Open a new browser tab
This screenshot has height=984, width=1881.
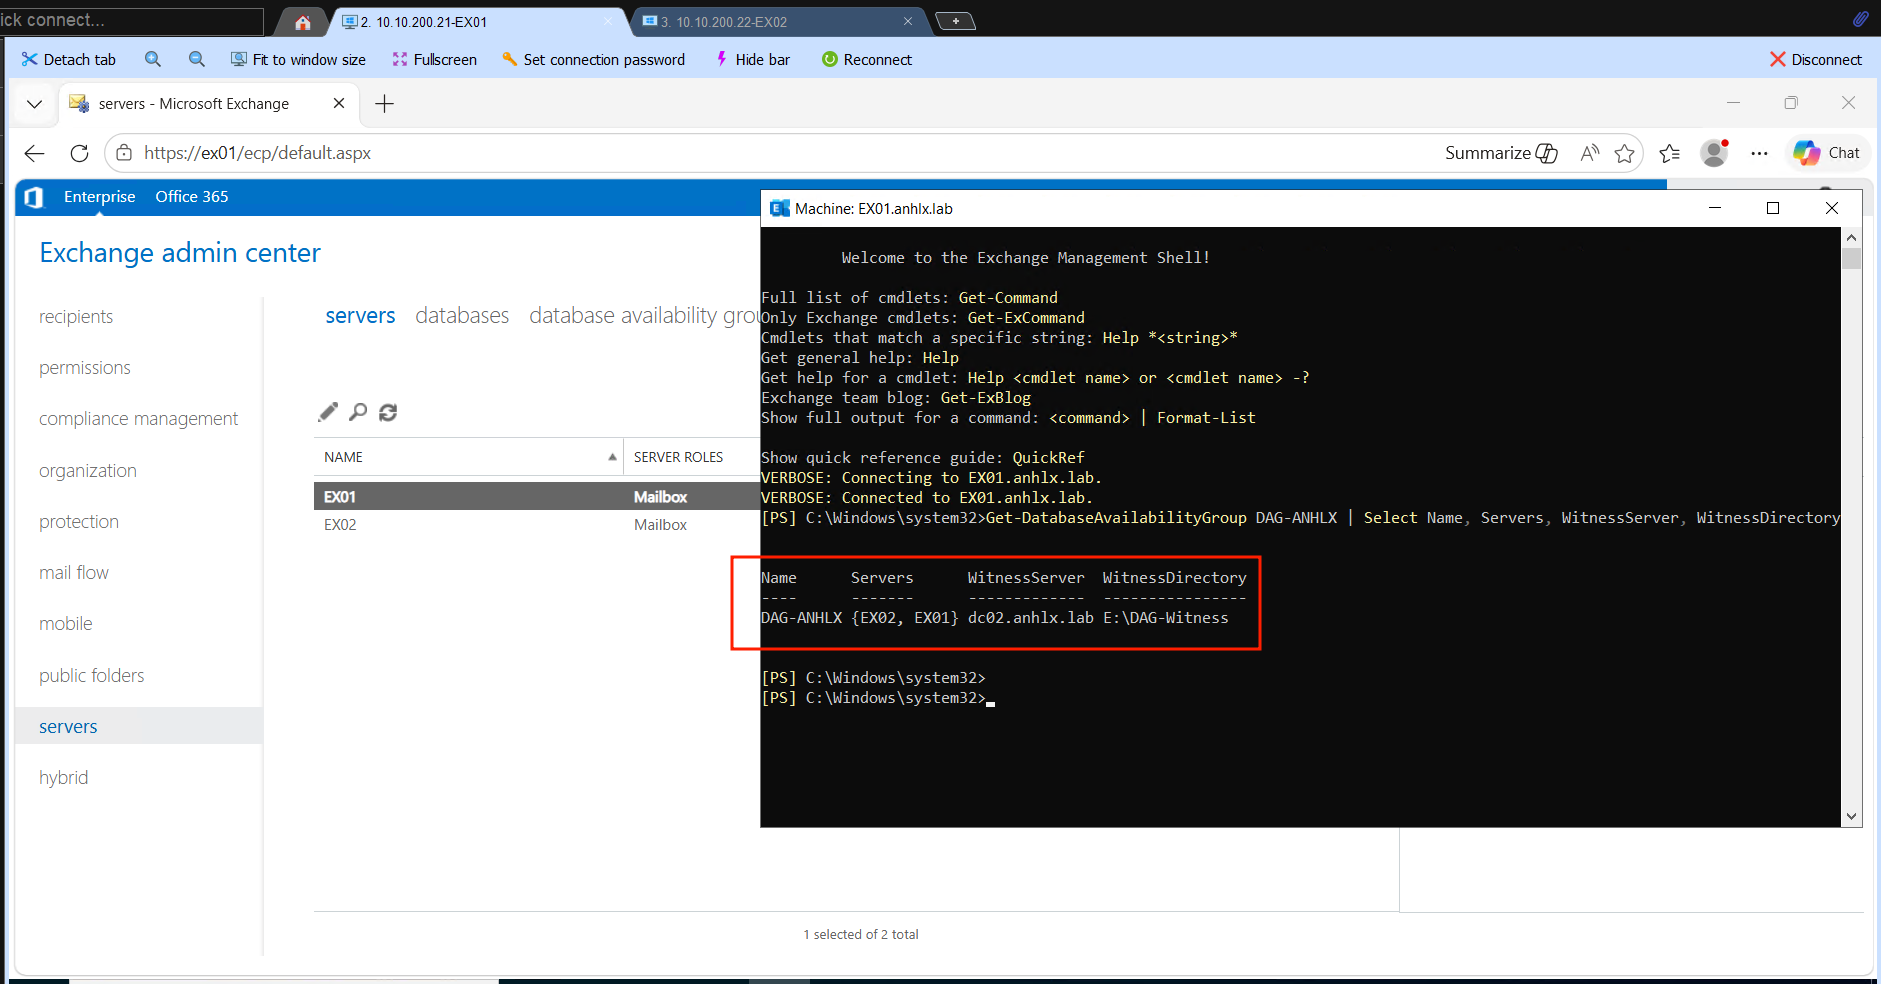point(384,104)
